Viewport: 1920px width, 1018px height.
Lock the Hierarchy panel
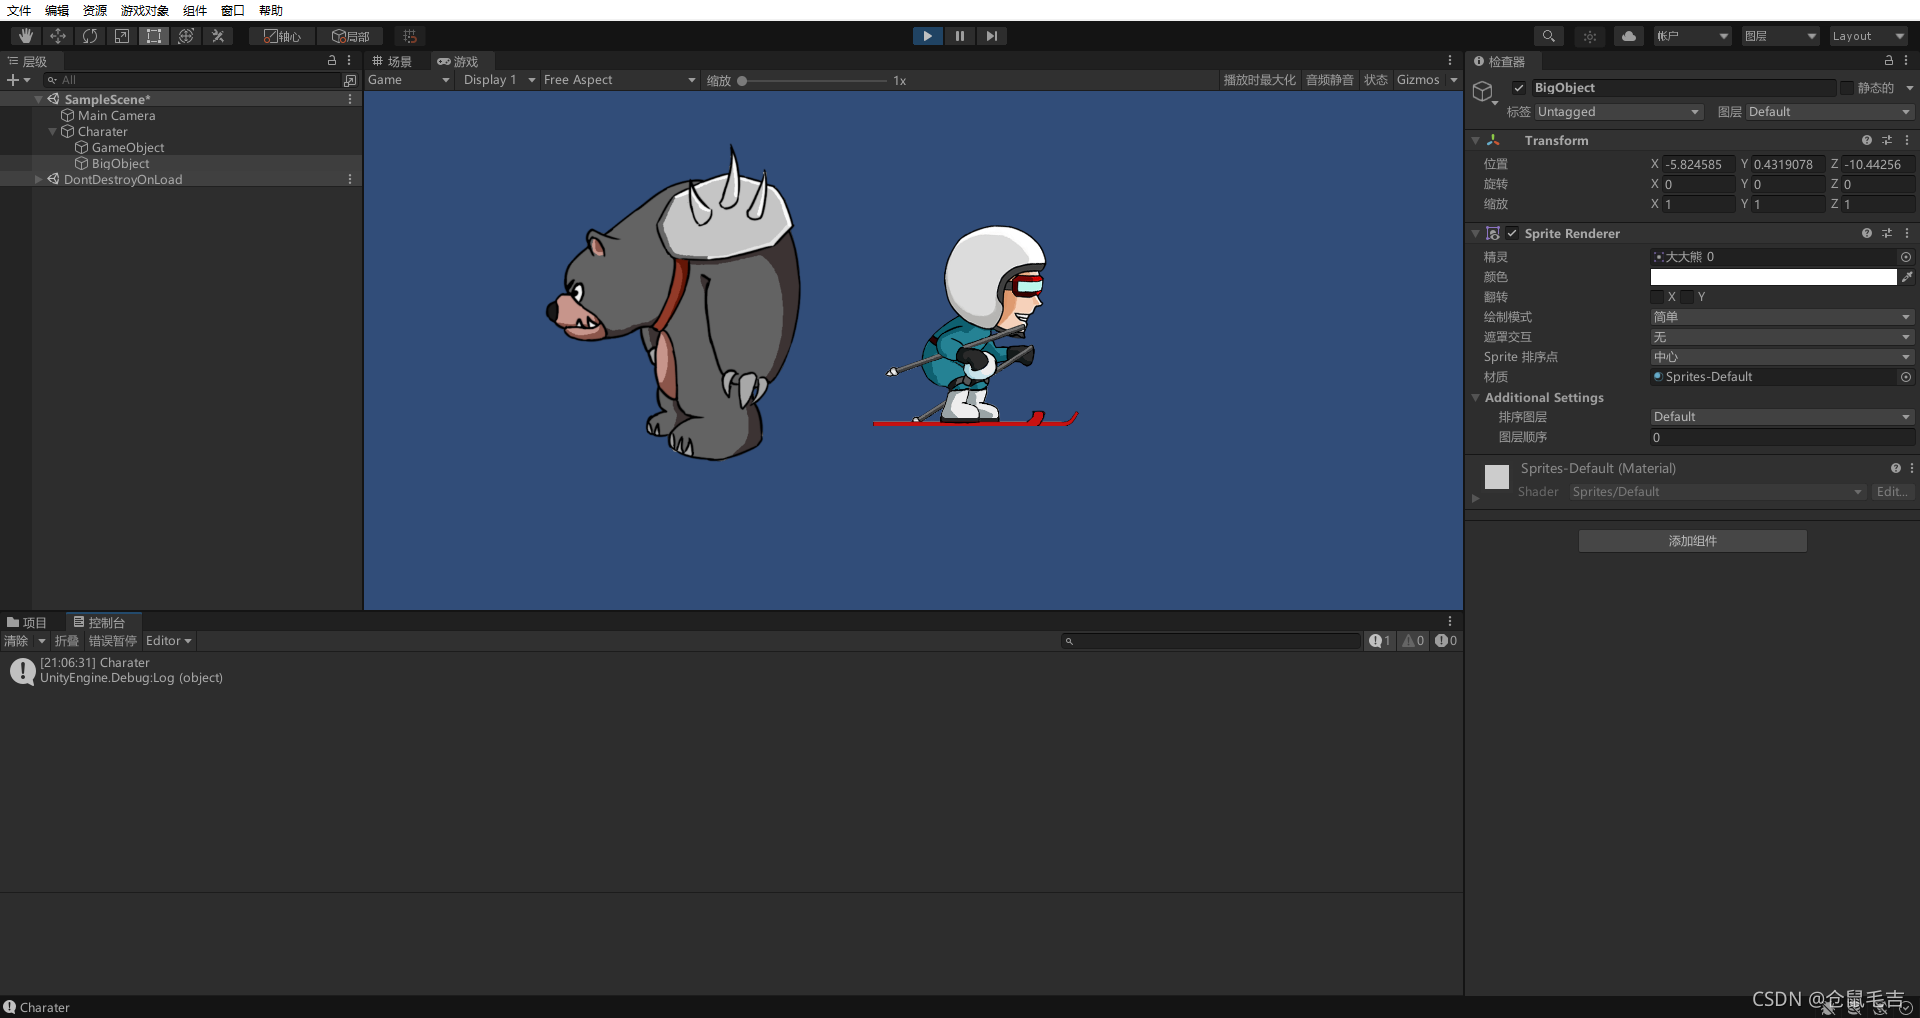[x=332, y=61]
